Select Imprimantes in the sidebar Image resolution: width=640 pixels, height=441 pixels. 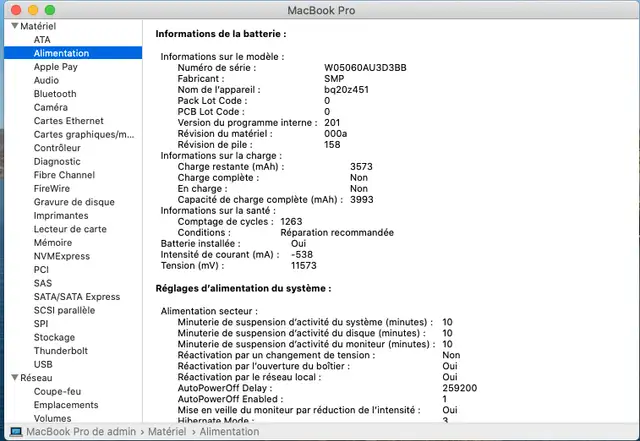[61, 215]
